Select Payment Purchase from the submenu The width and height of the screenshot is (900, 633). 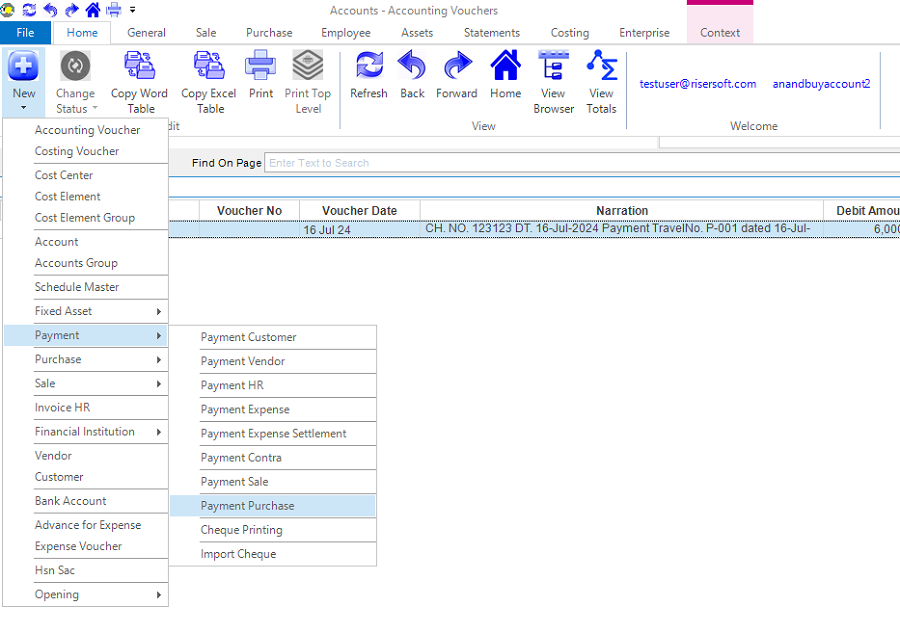247,506
